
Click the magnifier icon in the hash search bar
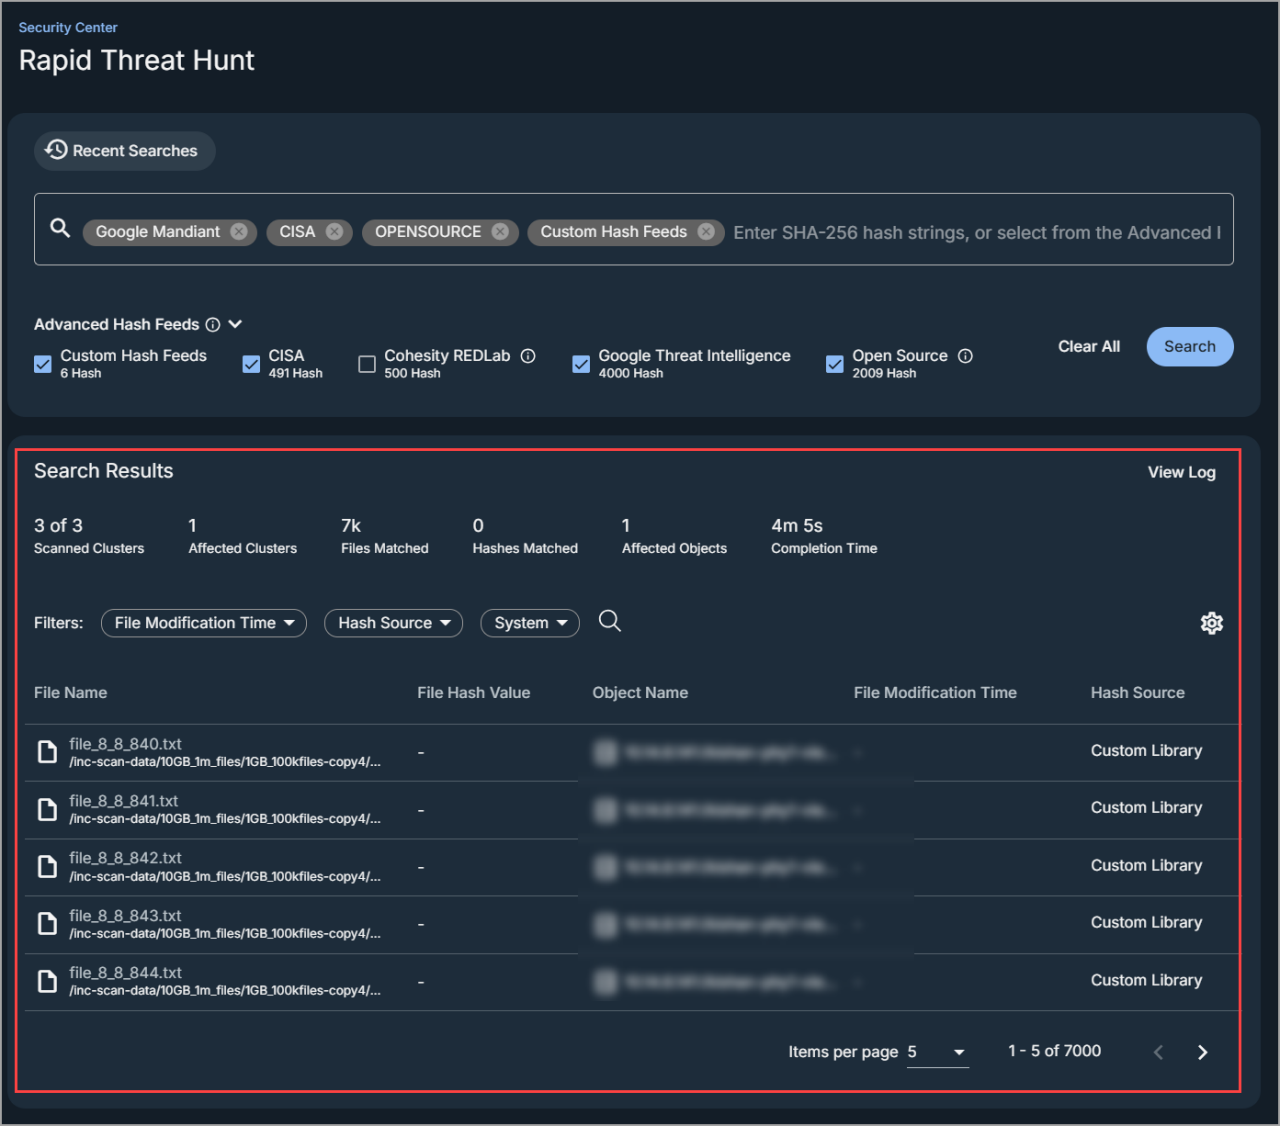pos(59,228)
